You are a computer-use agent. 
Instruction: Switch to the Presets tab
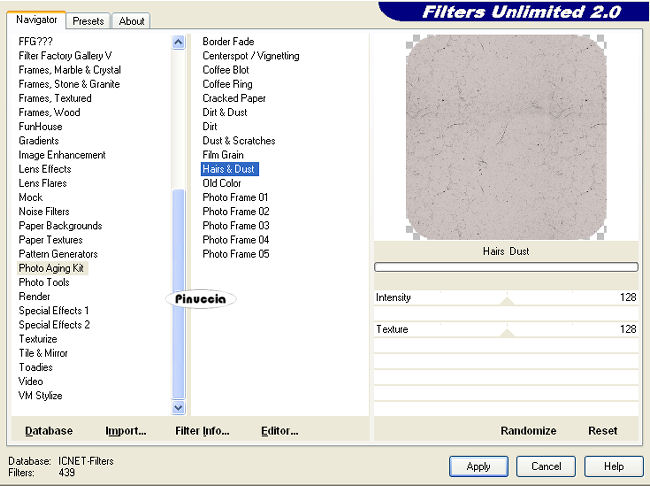[x=89, y=20]
